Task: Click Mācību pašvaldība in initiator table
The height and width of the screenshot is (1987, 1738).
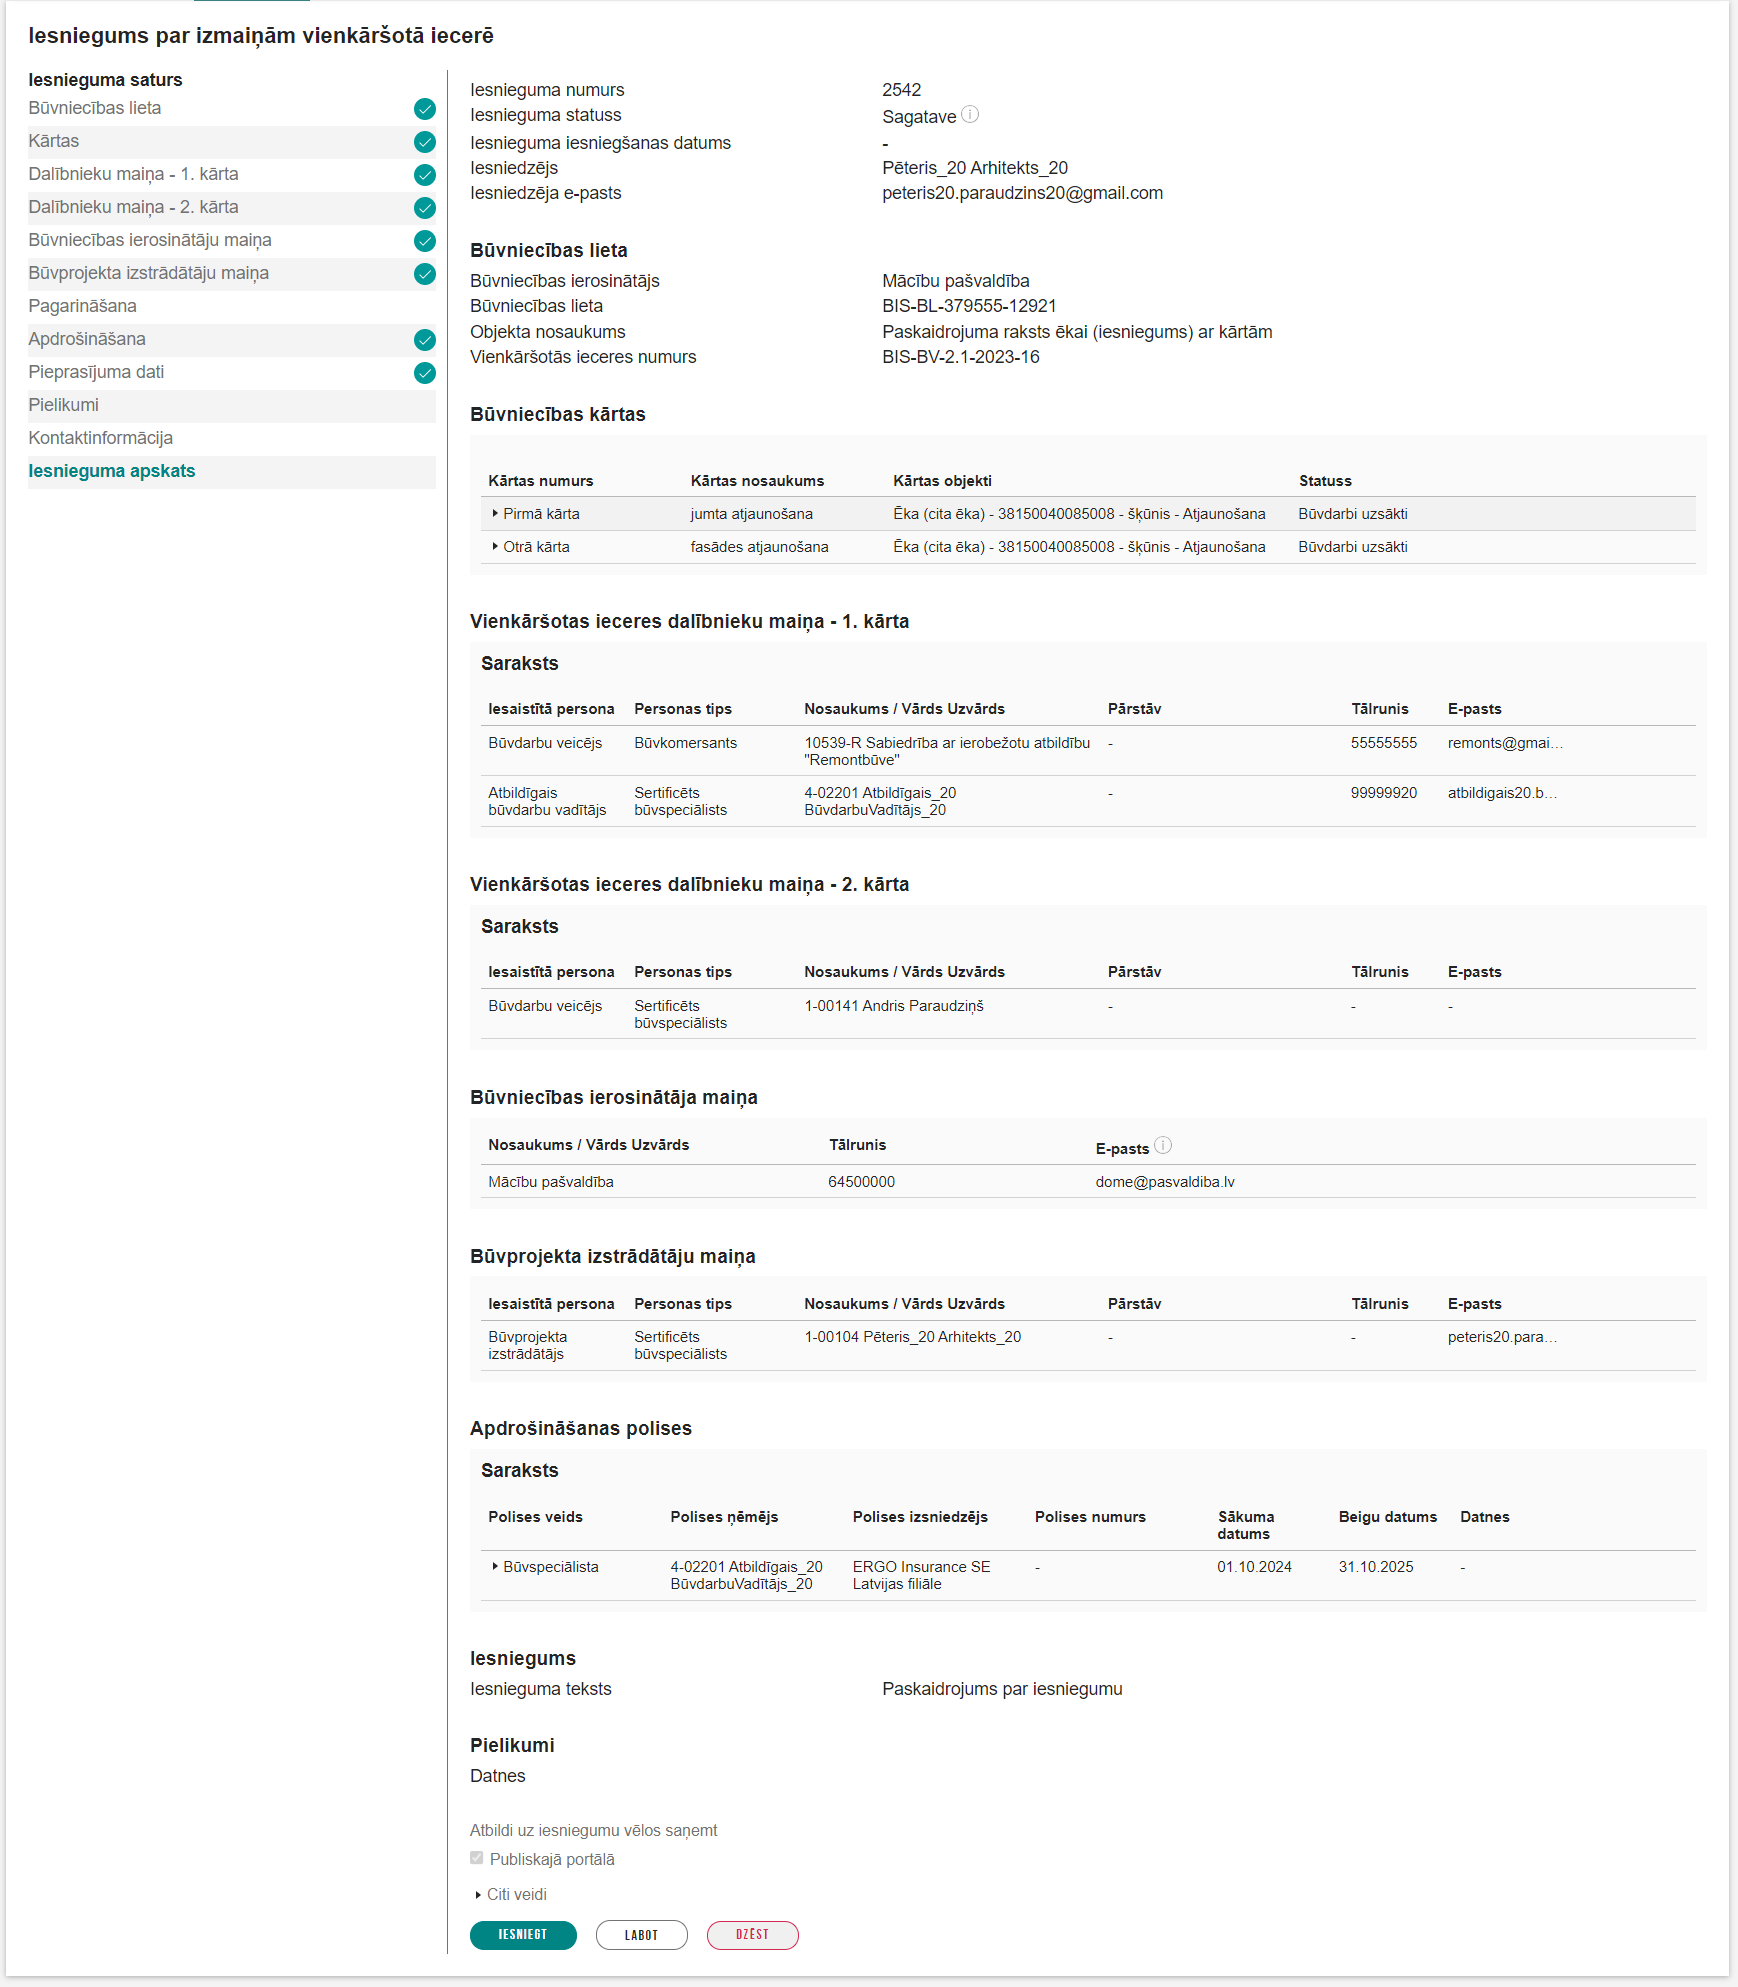Action: click(x=550, y=1182)
